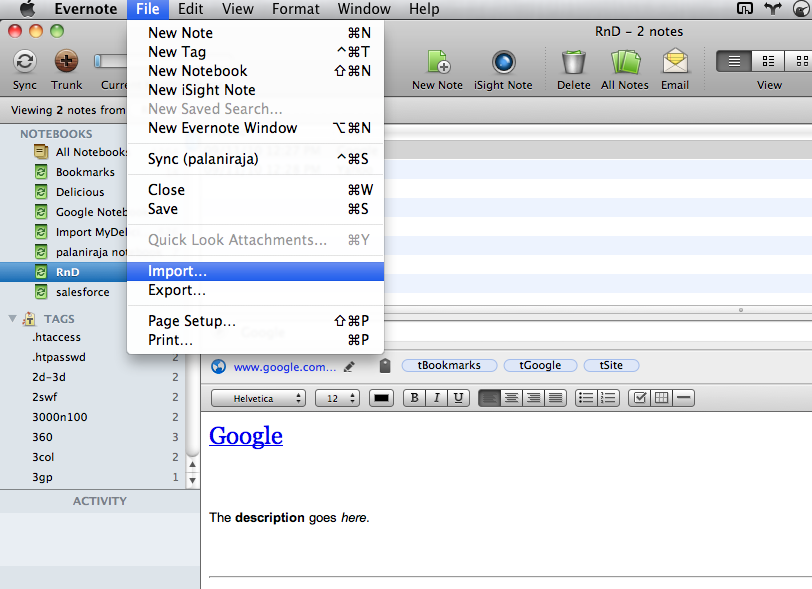The width and height of the screenshot is (812, 589).
Task: Open the Format menu
Action: click(296, 9)
